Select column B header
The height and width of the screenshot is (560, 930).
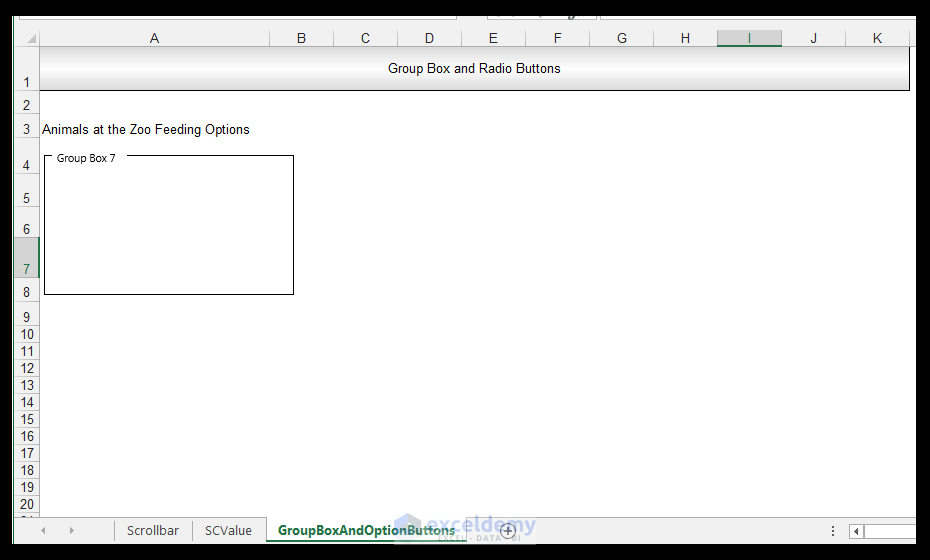[x=301, y=39]
